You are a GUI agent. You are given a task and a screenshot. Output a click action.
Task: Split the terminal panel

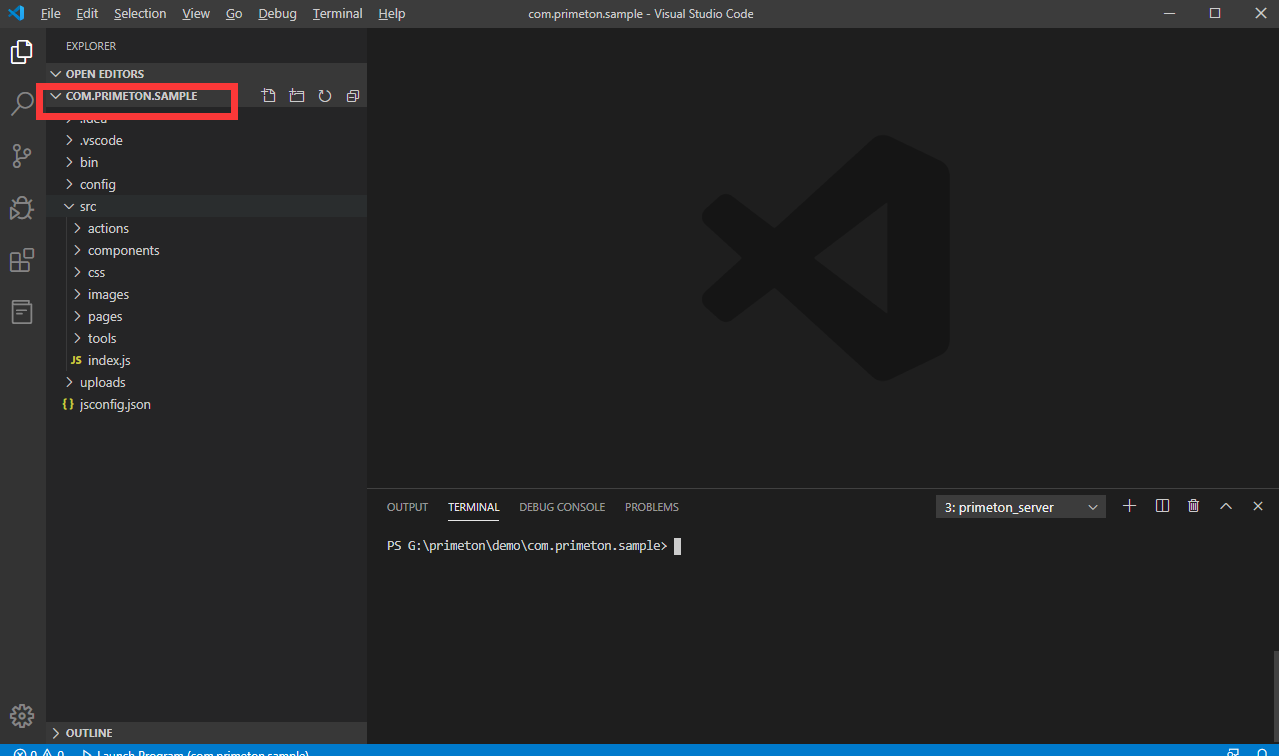pos(1162,506)
